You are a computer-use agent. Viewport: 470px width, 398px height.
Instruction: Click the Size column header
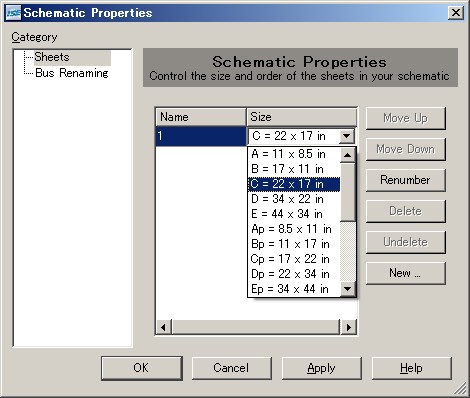click(301, 117)
